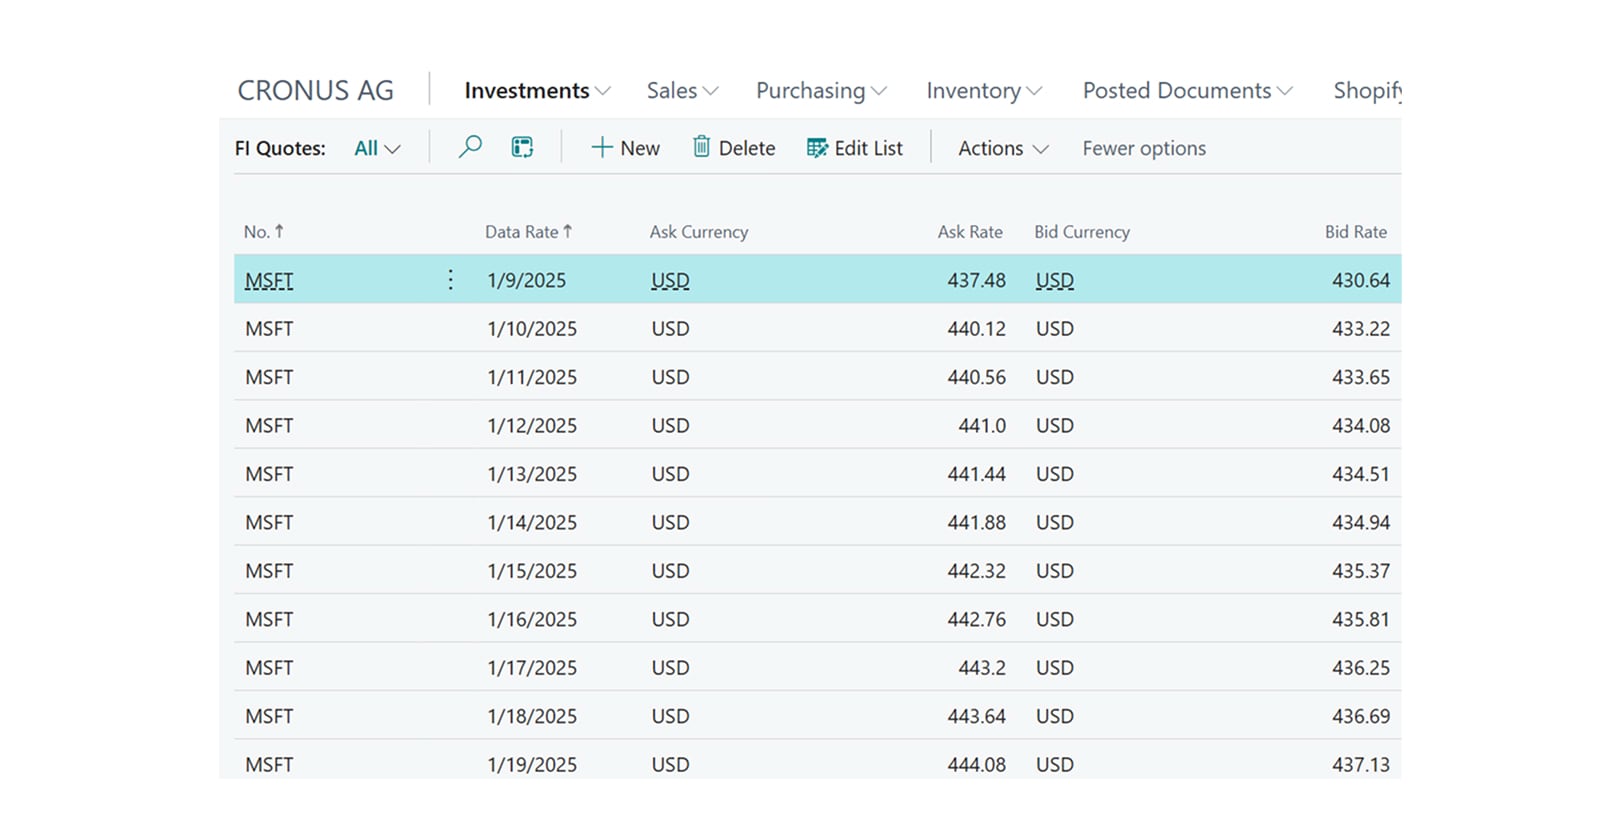The height and width of the screenshot is (840, 1620).
Task: Open the Inventory dropdown menu
Action: [x=984, y=91]
